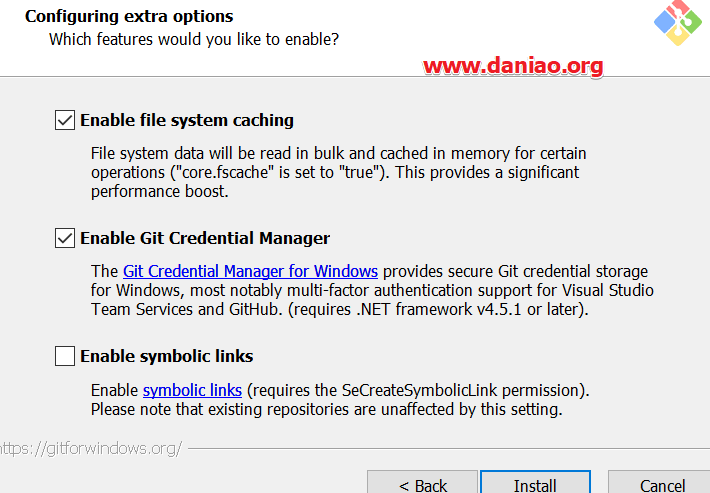Click the Enable Git Credential Manager label text
The image size is (710, 493).
coord(205,238)
